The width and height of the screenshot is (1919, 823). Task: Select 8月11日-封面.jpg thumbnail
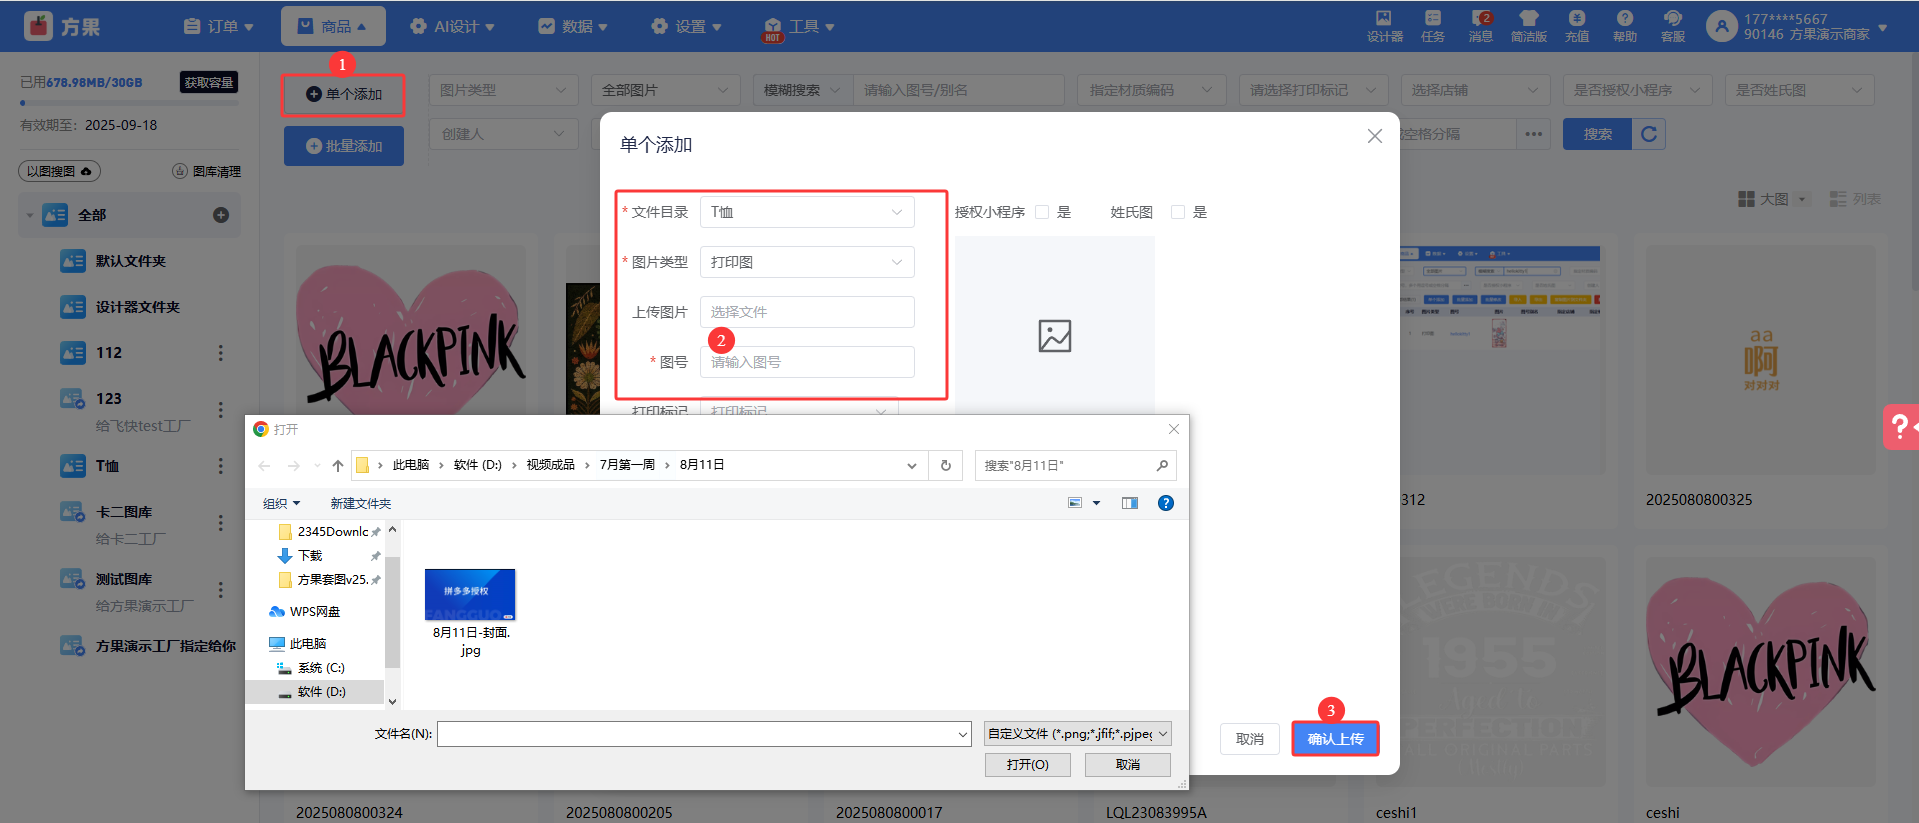(470, 595)
